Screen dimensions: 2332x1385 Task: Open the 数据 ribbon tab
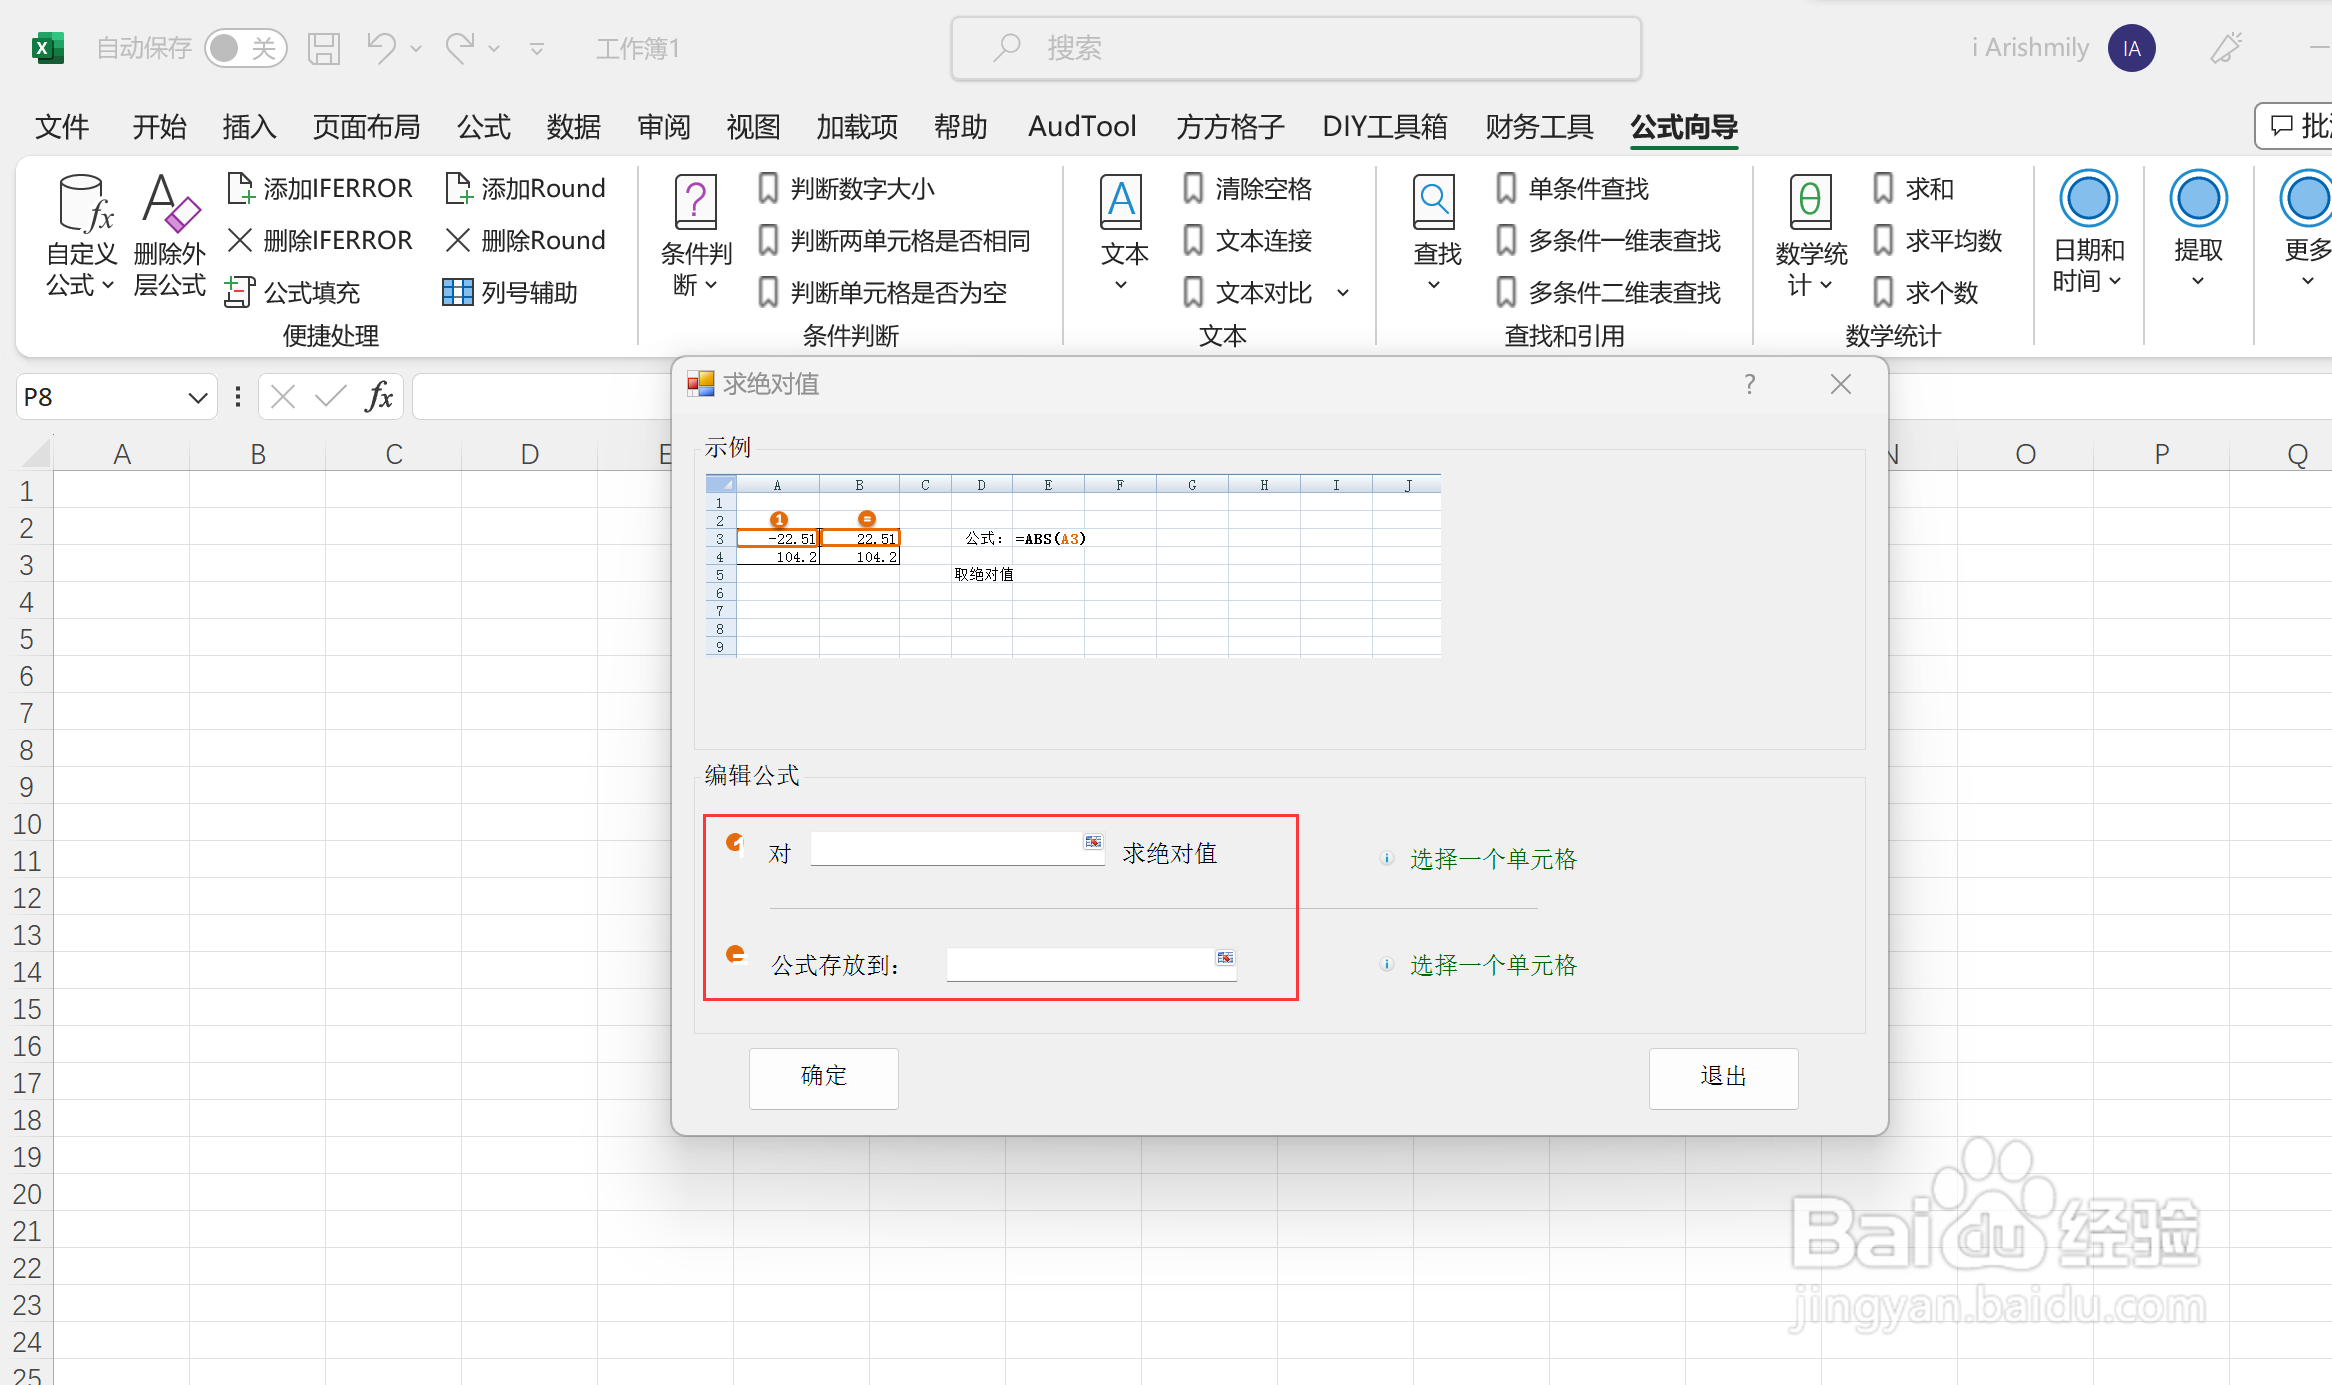point(573,127)
